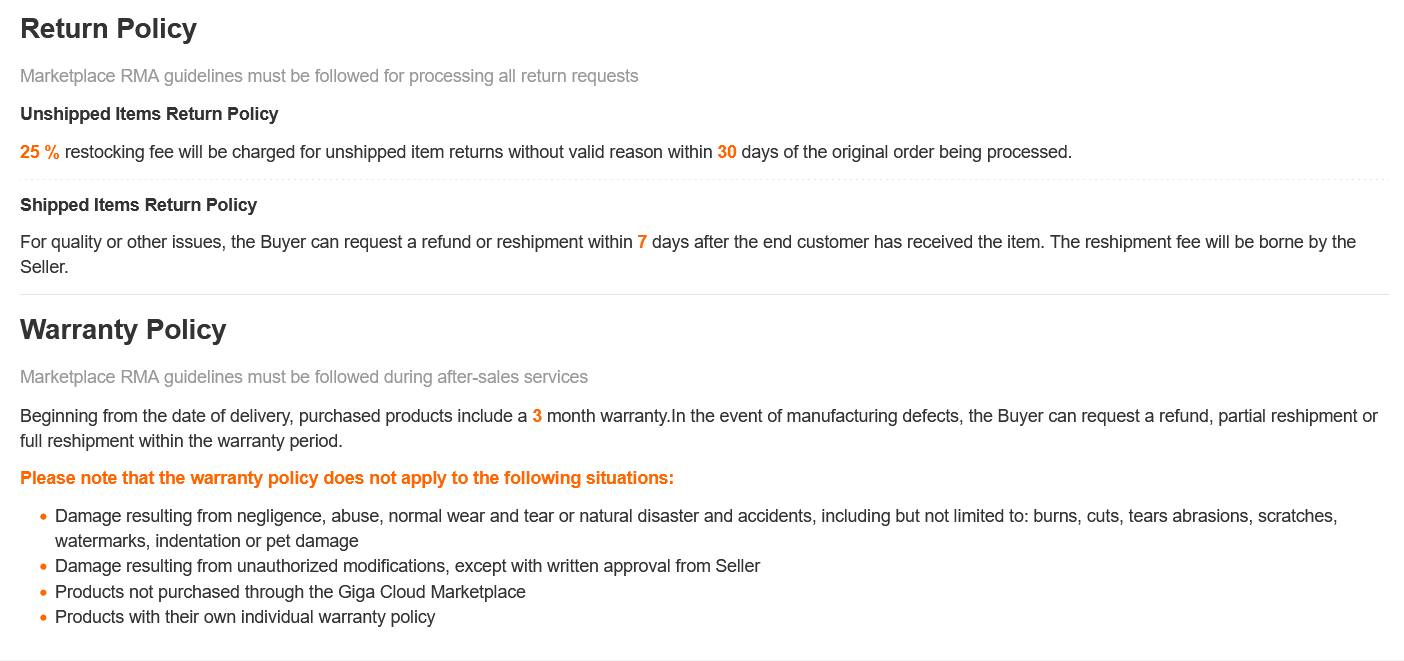Click the unauthorized modifications bullet text
Image resolution: width=1404 pixels, height=661 pixels.
coord(407,566)
